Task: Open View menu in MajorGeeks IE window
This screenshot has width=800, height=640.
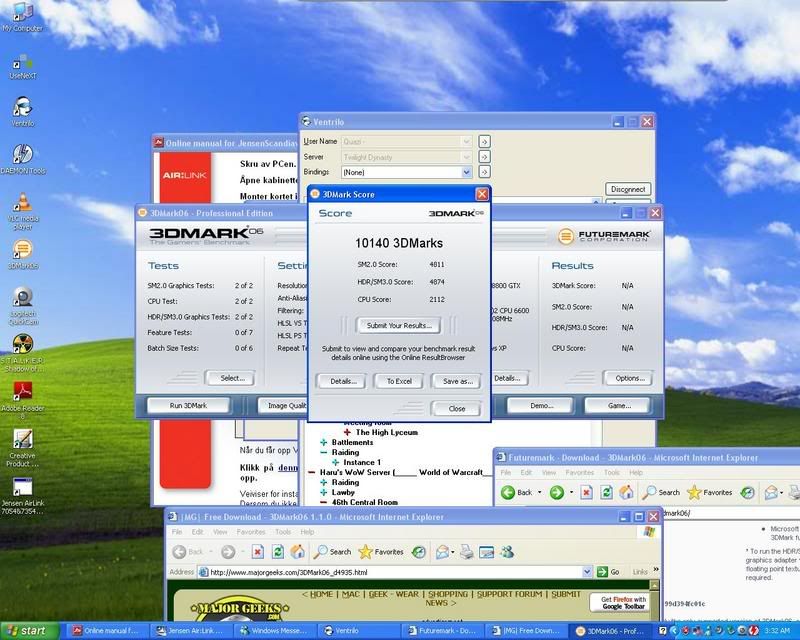Action: (220, 532)
